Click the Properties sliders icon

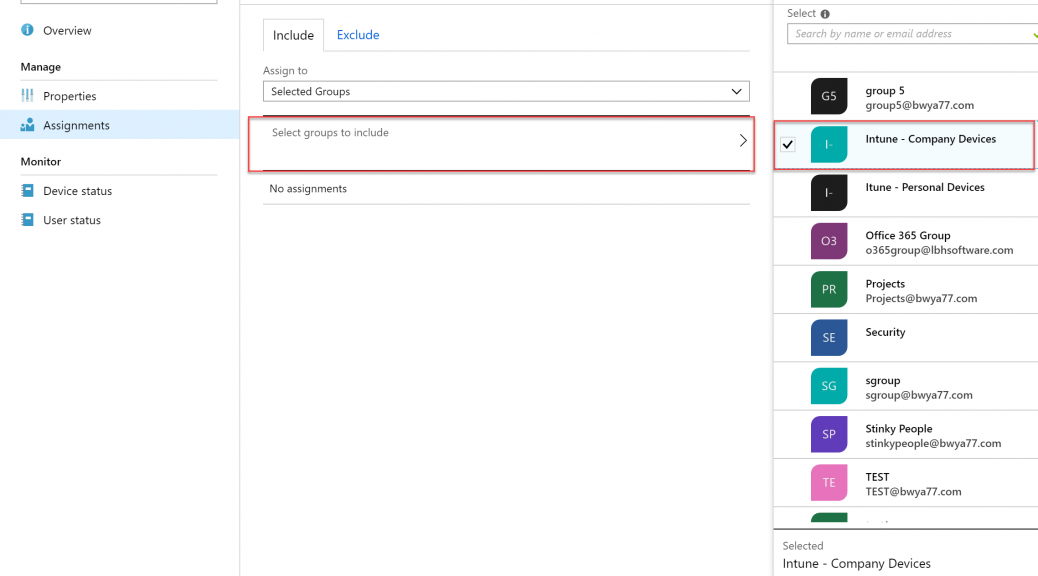pos(27,95)
